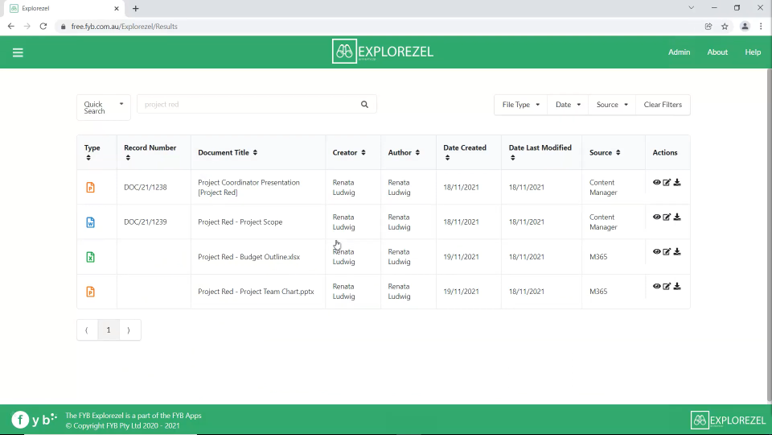The height and width of the screenshot is (435, 772).
Task: Edit the Project Team Chart.pptx record
Action: pos(667,286)
